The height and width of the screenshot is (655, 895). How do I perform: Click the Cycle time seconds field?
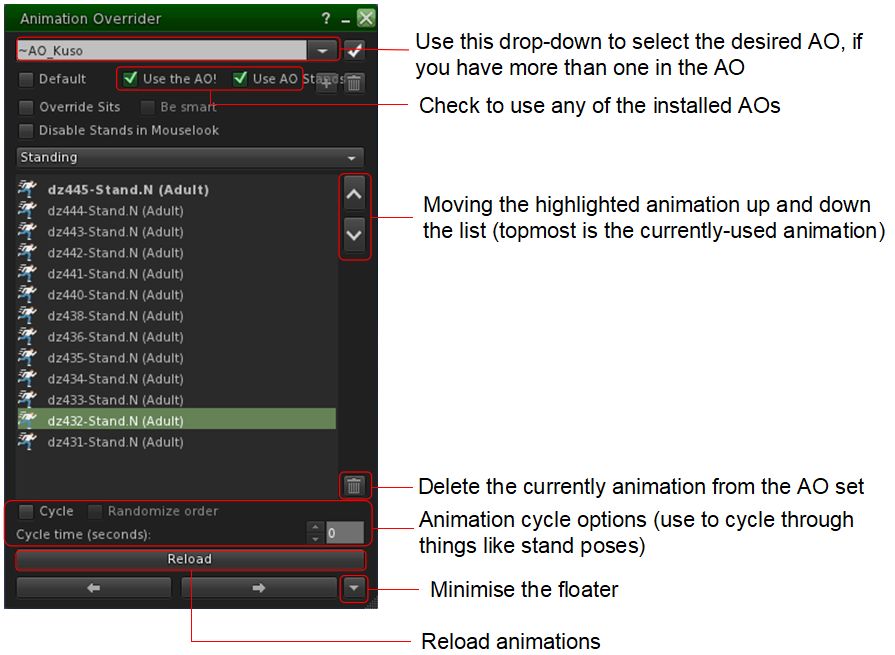pos(345,534)
